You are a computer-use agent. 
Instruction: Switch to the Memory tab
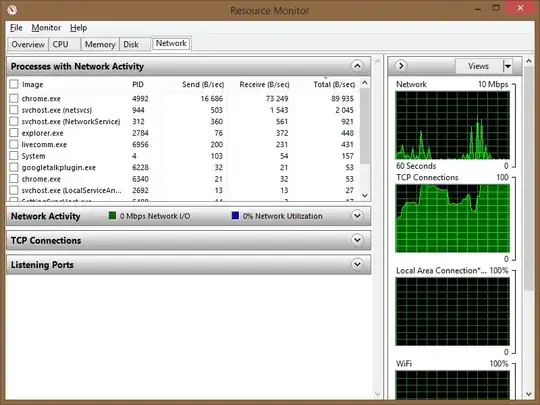(100, 44)
